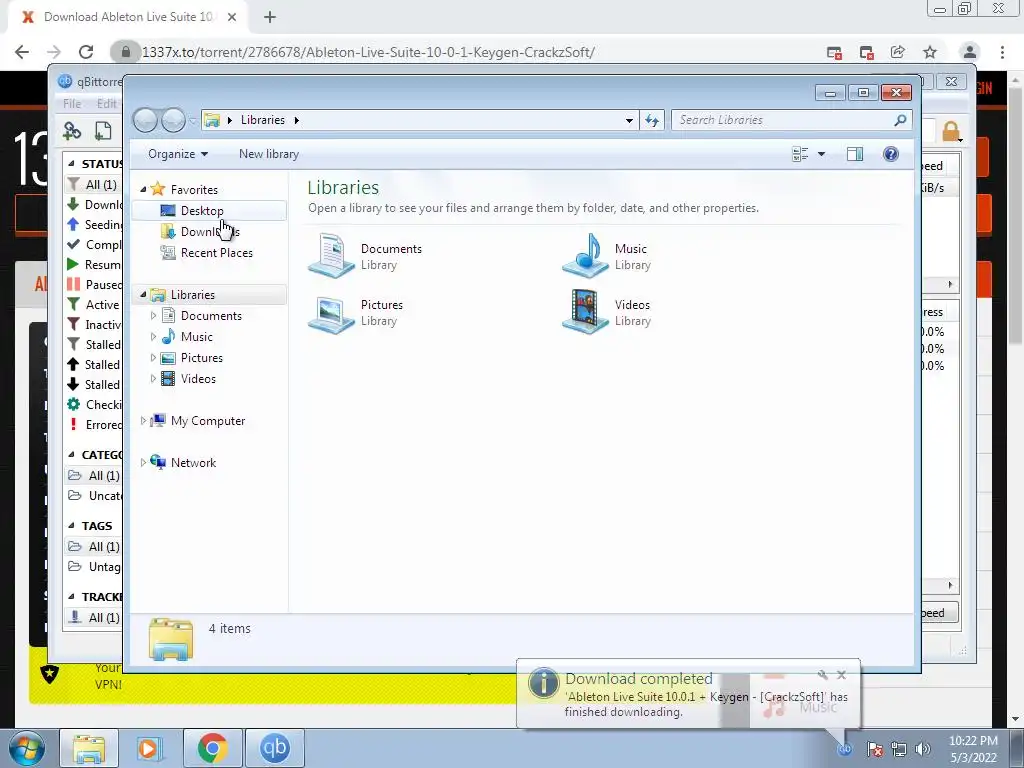The width and height of the screenshot is (1024, 768).
Task: Open the Music library icon
Action: pos(586,256)
